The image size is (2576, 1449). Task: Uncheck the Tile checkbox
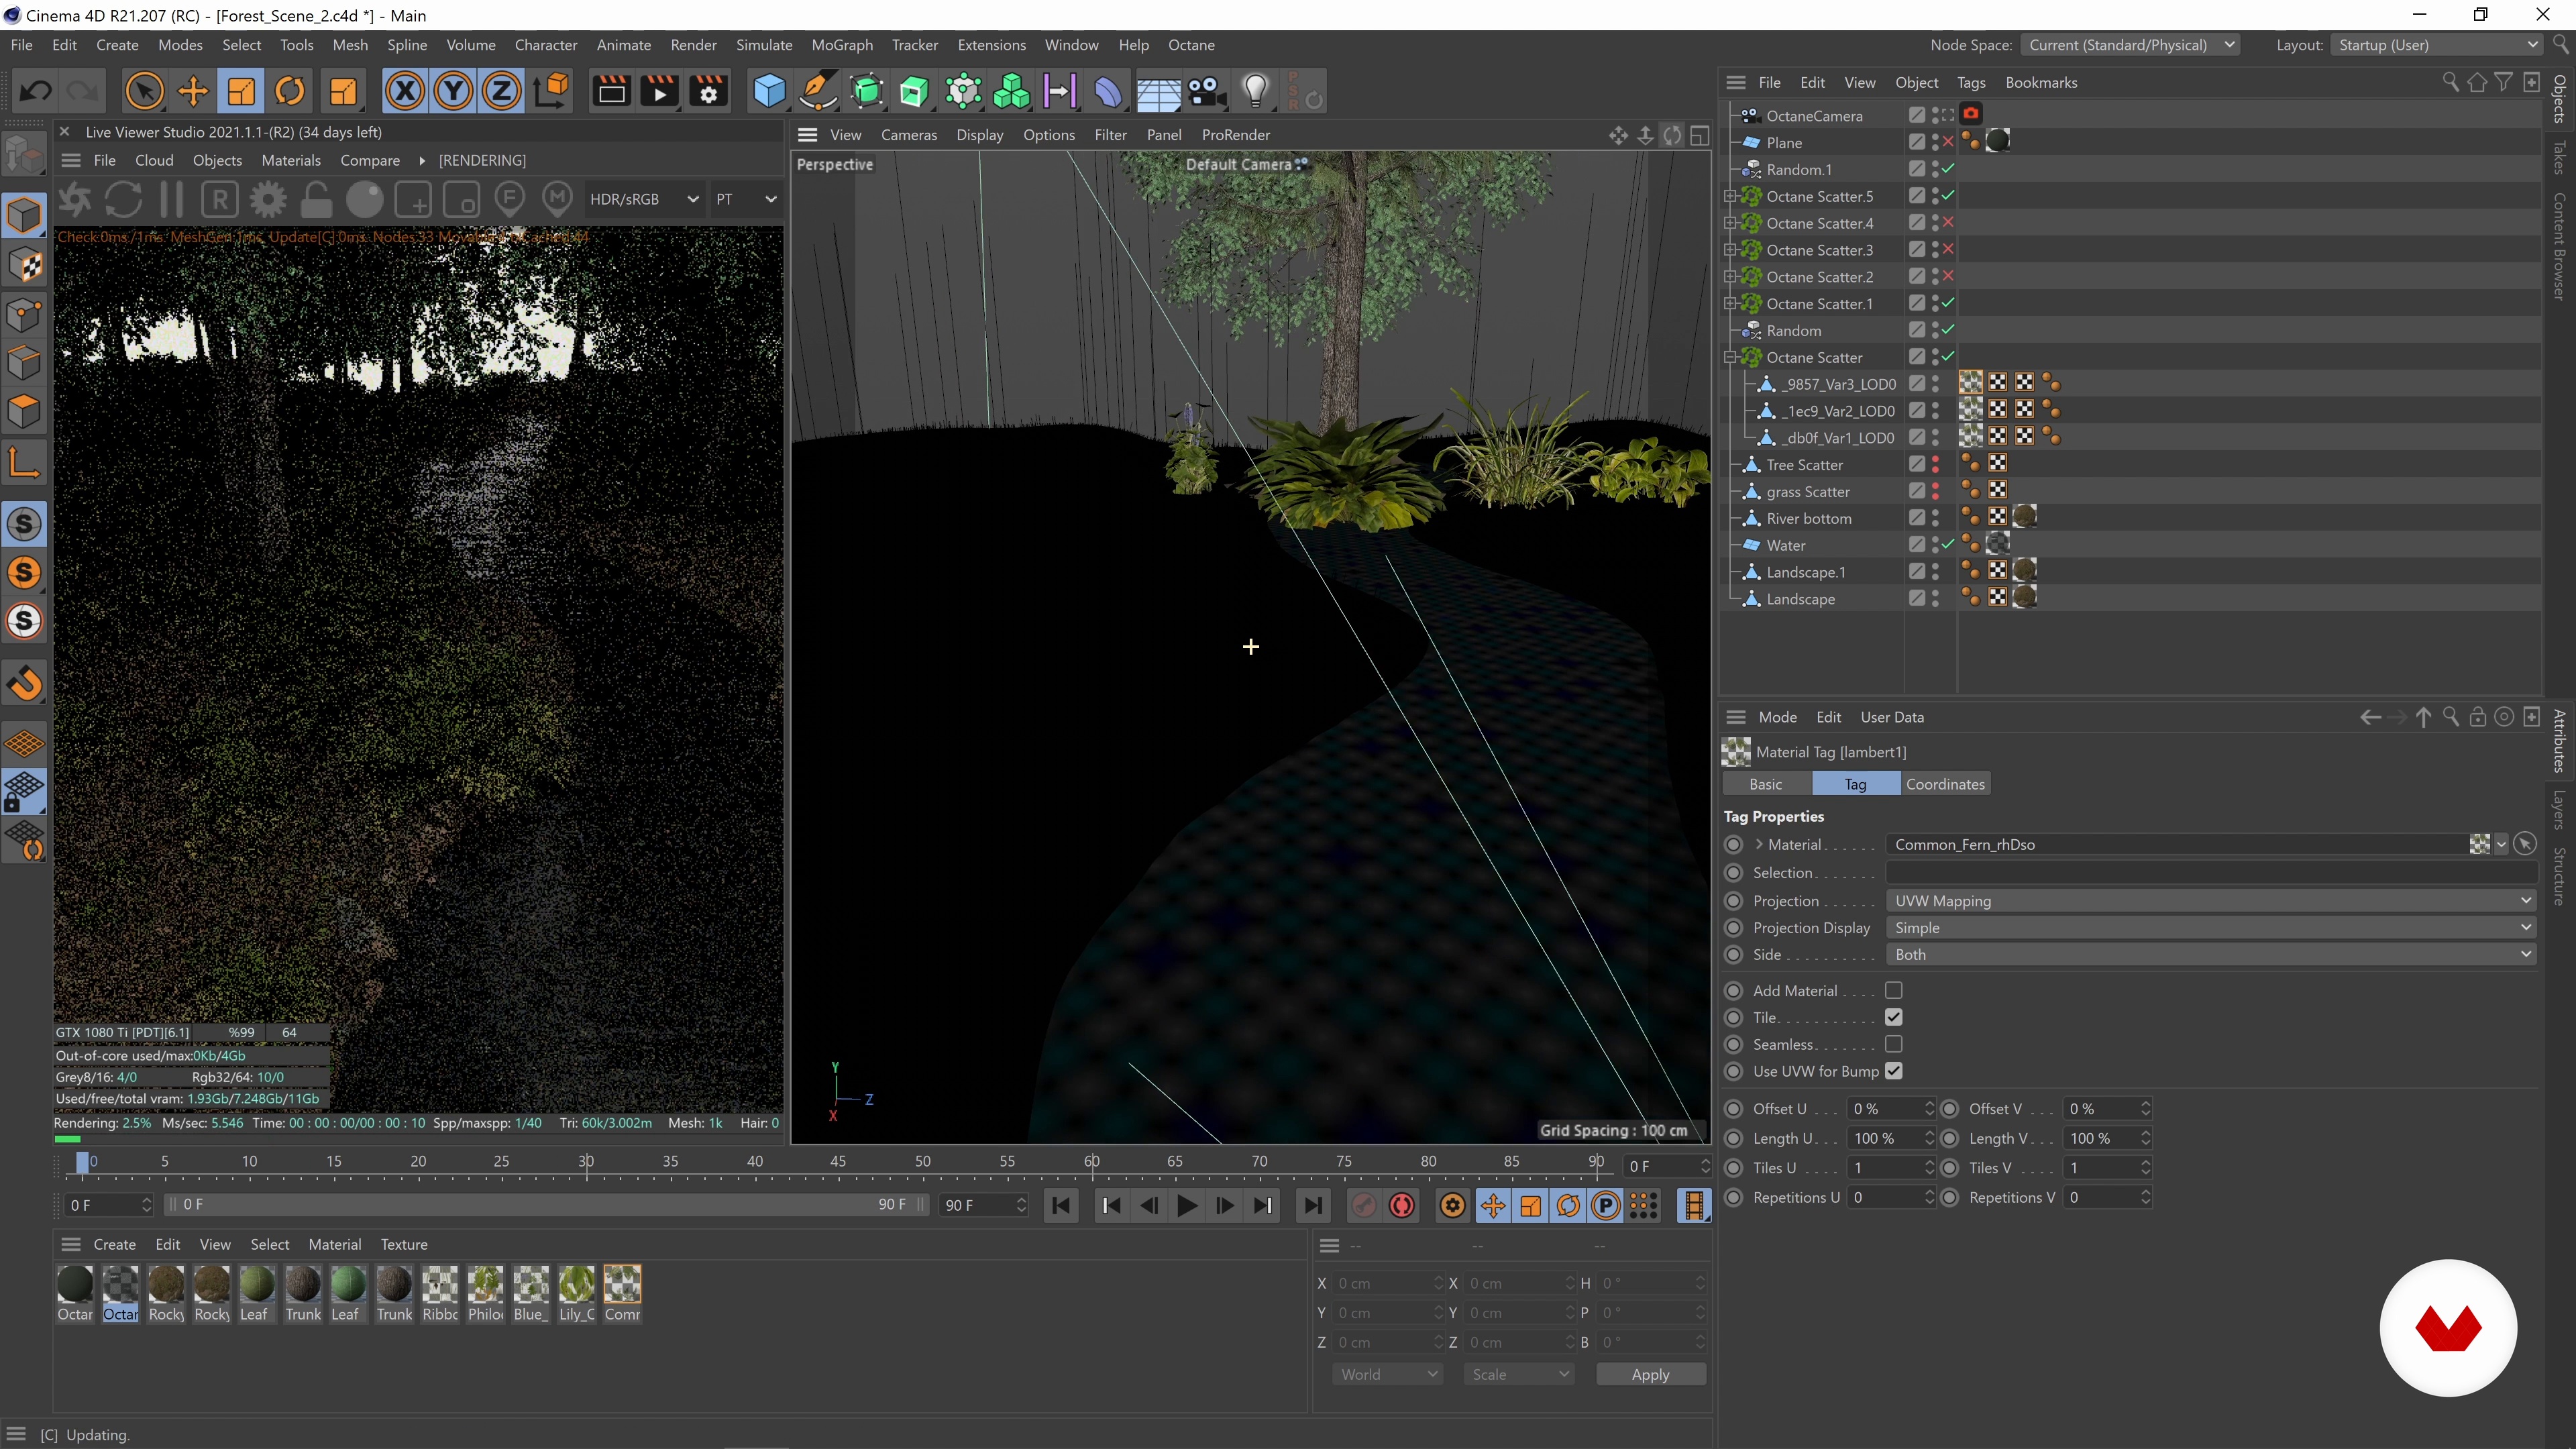tap(1893, 1017)
